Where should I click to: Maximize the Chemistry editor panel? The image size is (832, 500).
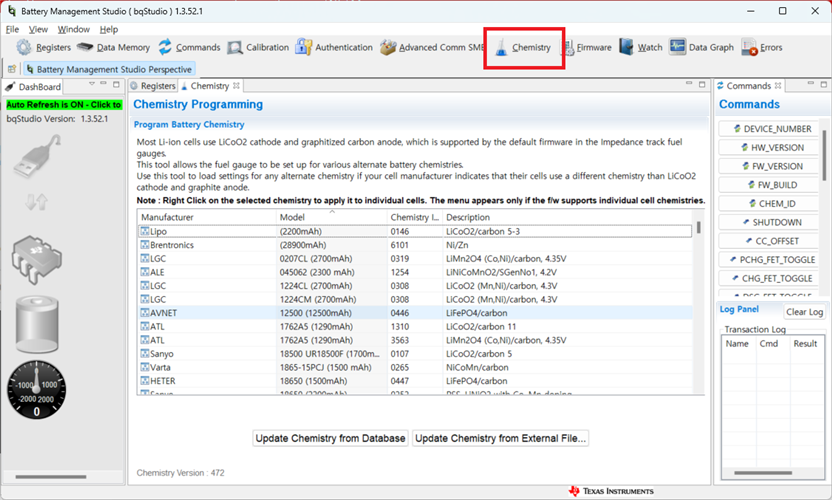point(701,84)
